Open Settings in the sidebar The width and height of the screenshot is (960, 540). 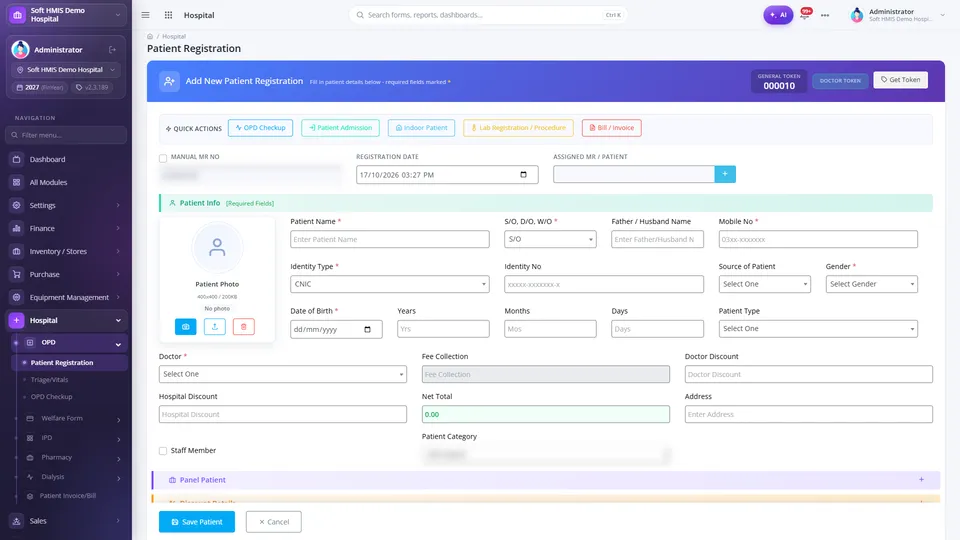point(66,205)
